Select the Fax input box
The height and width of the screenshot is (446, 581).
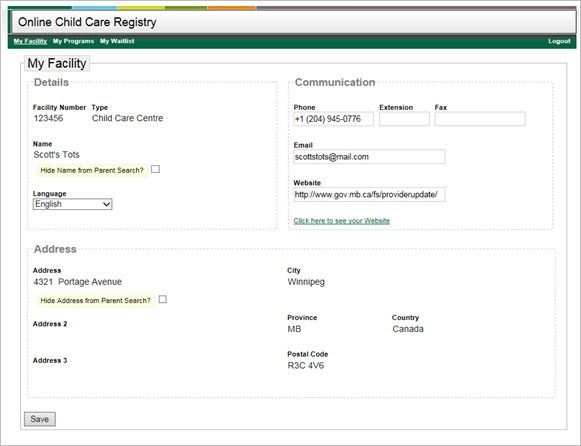coord(480,119)
